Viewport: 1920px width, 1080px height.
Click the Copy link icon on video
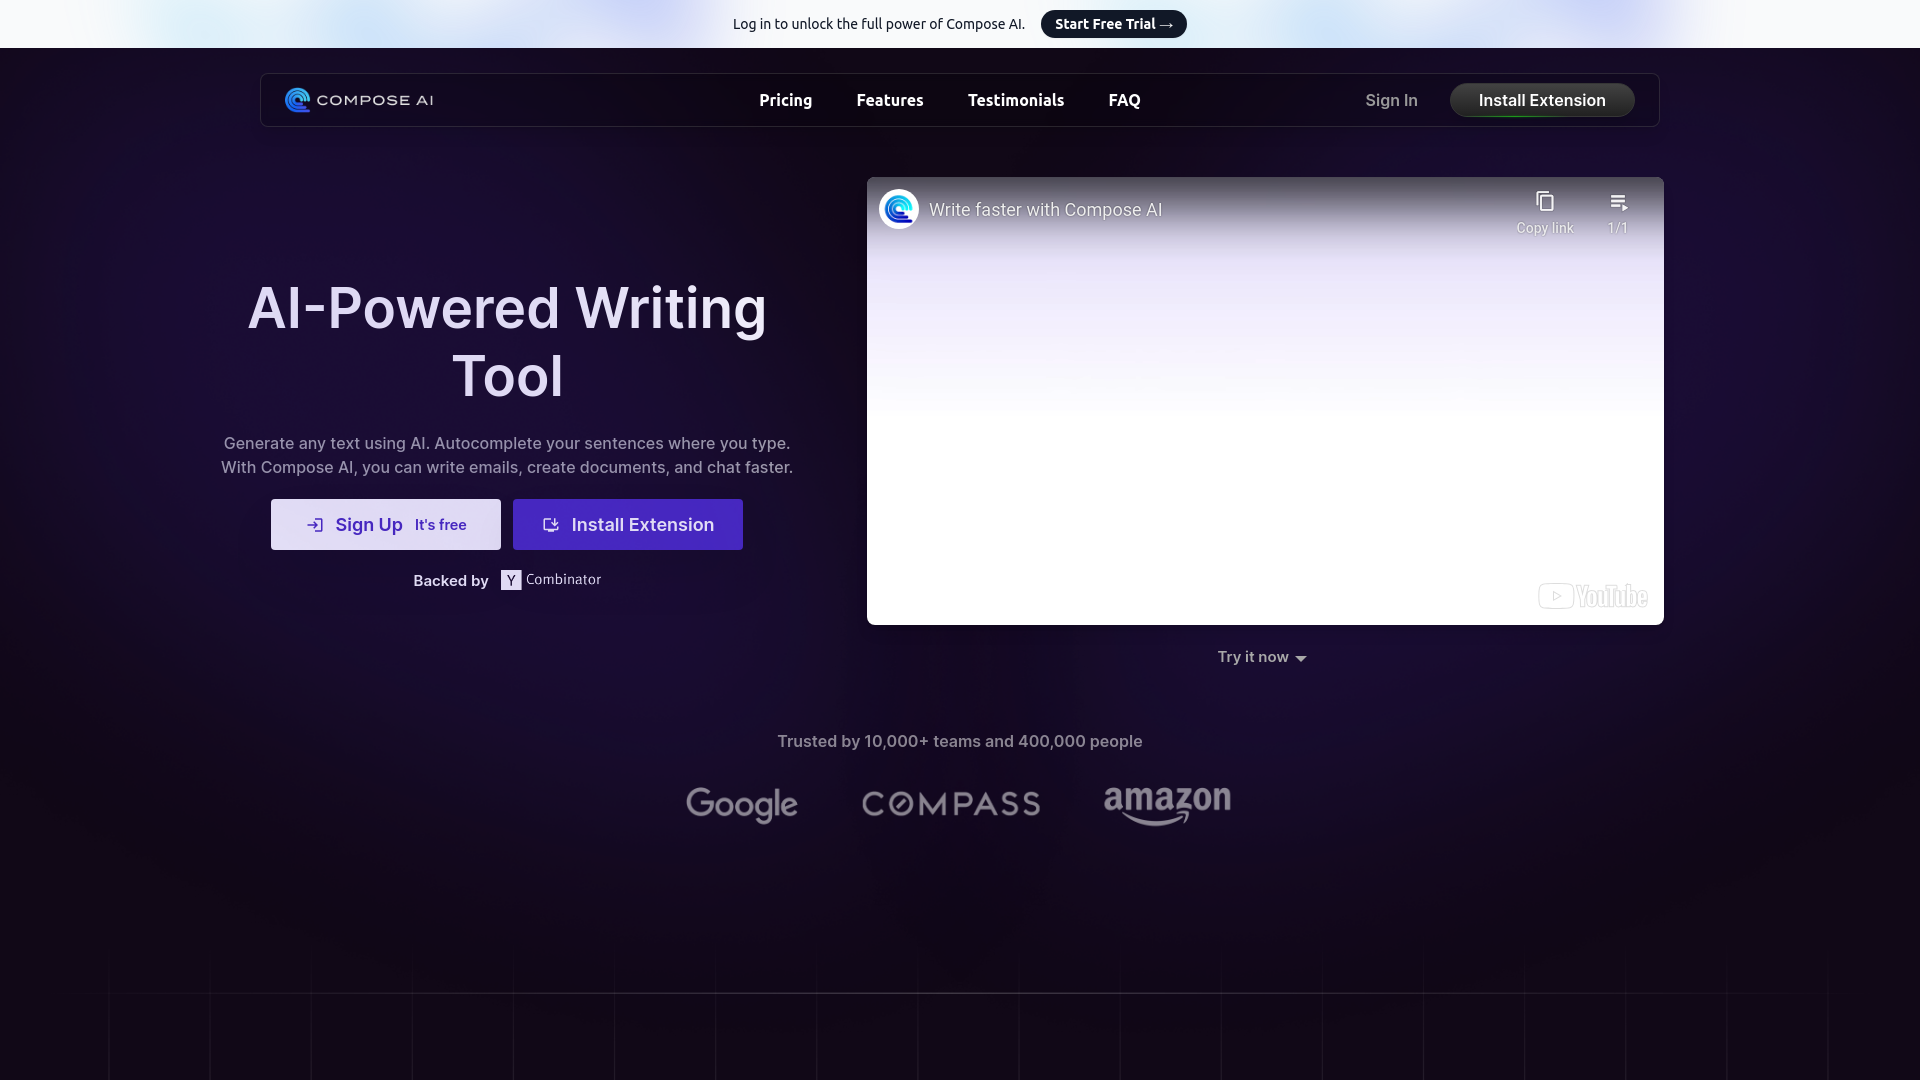point(1544,202)
